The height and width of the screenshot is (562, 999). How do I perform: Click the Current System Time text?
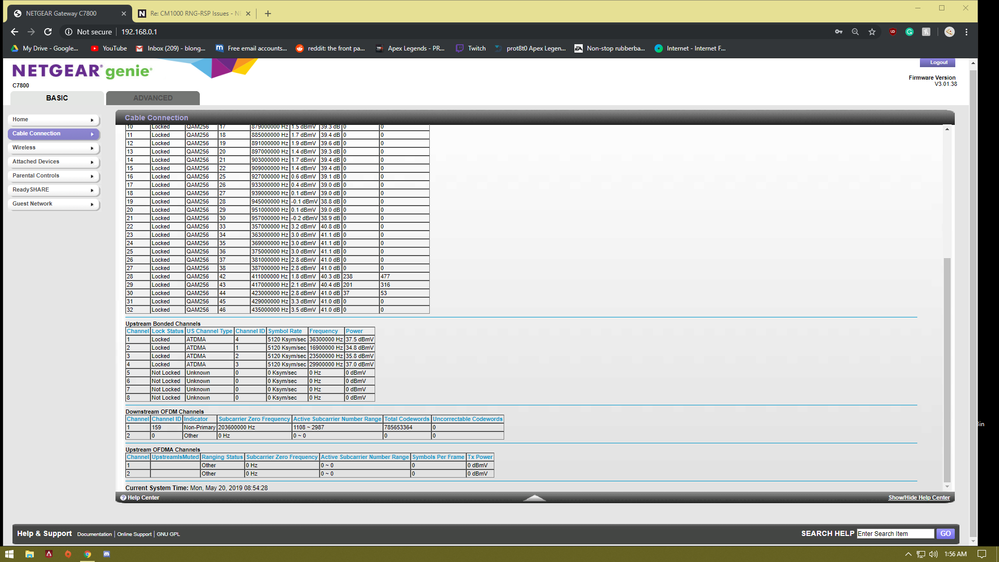pos(196,488)
